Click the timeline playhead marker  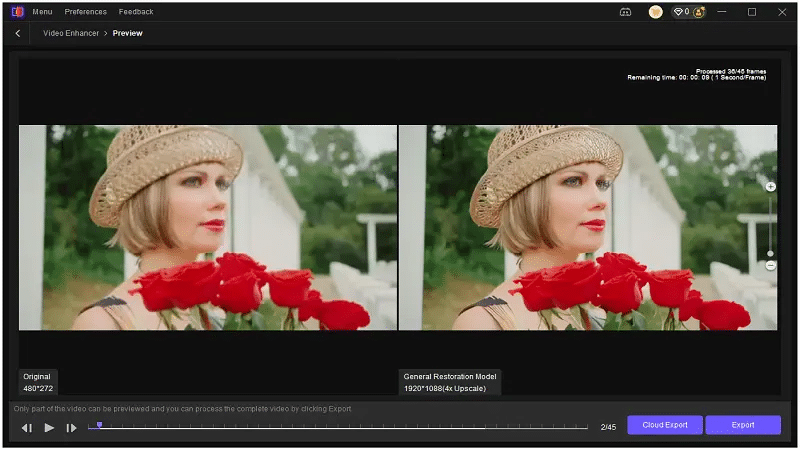[x=99, y=425]
